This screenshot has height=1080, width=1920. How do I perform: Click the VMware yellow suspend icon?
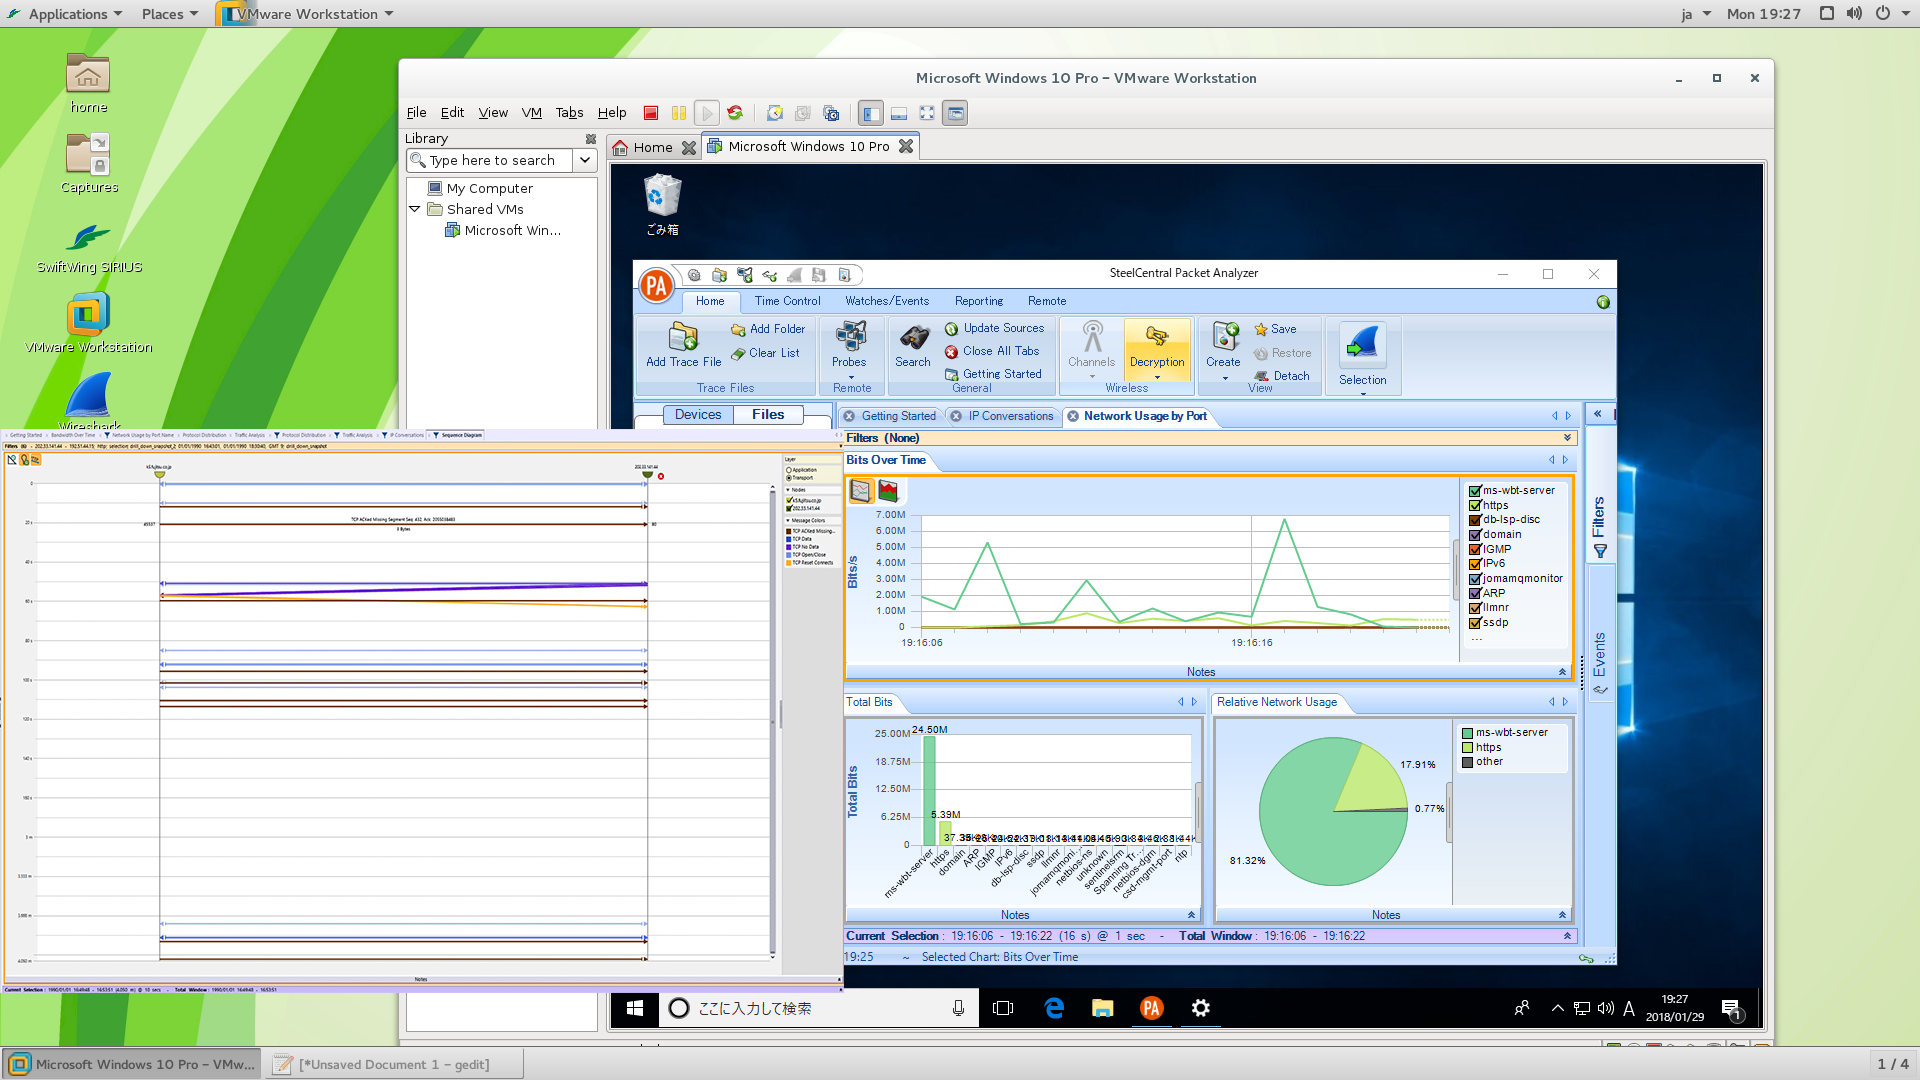point(679,113)
